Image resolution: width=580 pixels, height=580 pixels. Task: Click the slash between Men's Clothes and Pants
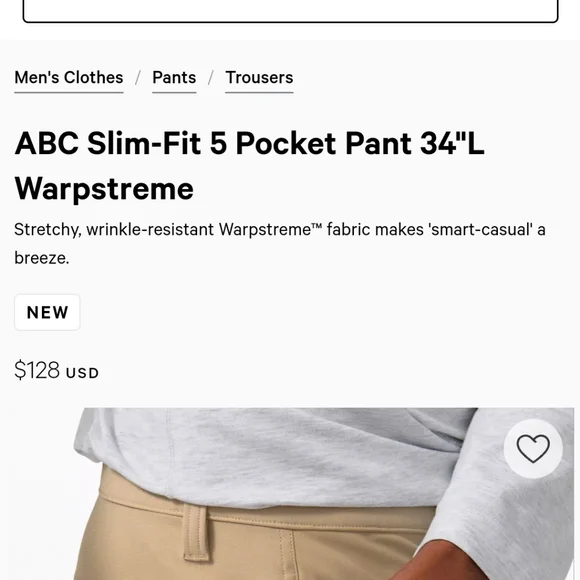coord(138,78)
